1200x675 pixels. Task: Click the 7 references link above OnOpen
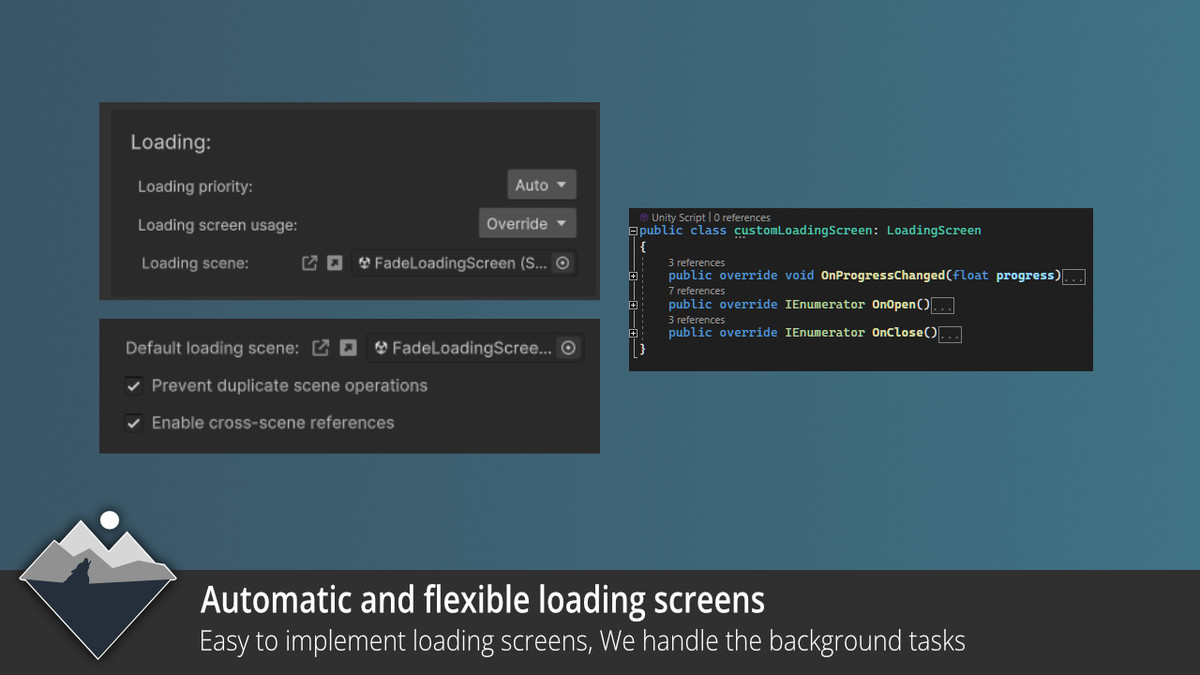point(696,290)
